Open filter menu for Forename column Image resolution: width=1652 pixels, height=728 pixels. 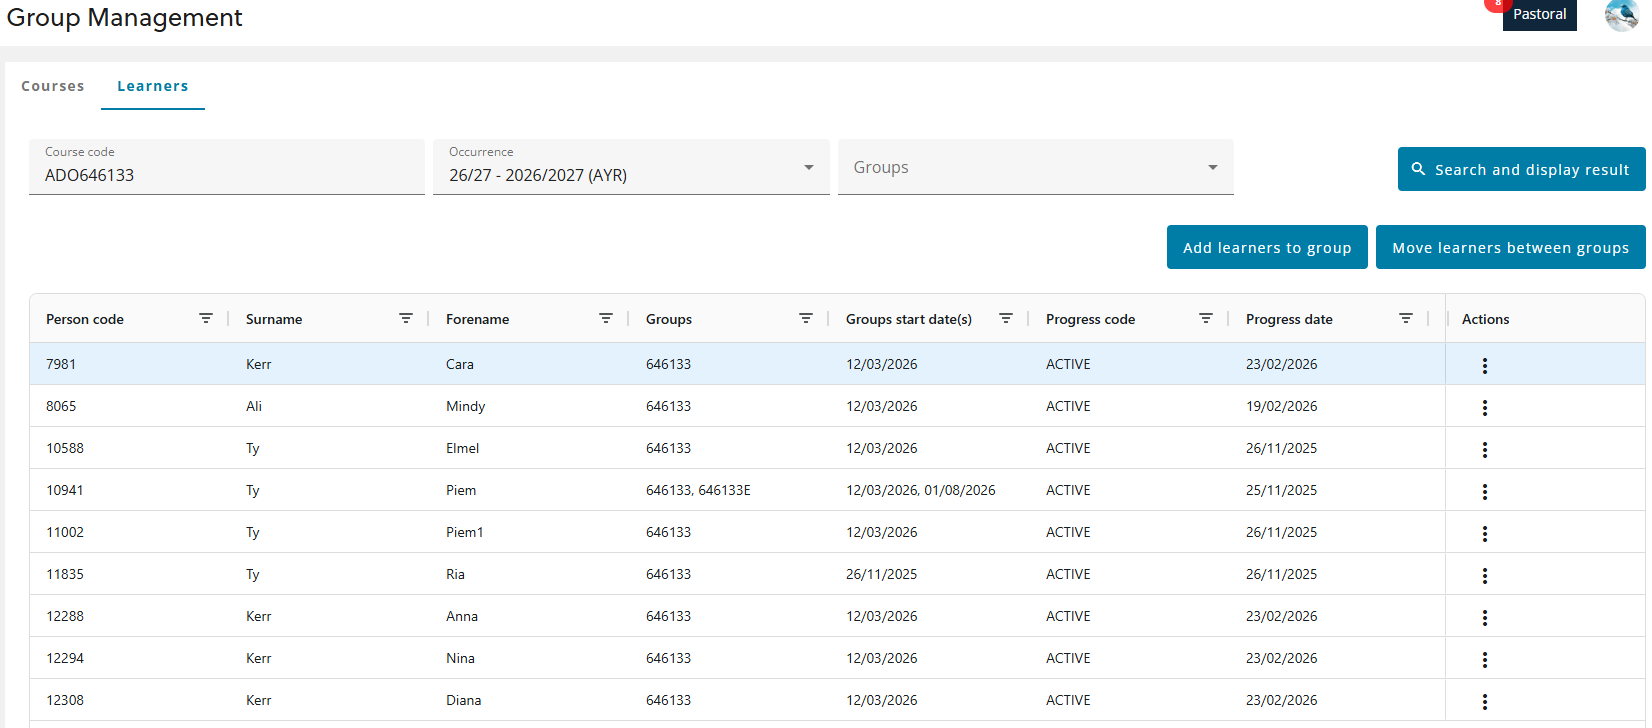coord(606,319)
